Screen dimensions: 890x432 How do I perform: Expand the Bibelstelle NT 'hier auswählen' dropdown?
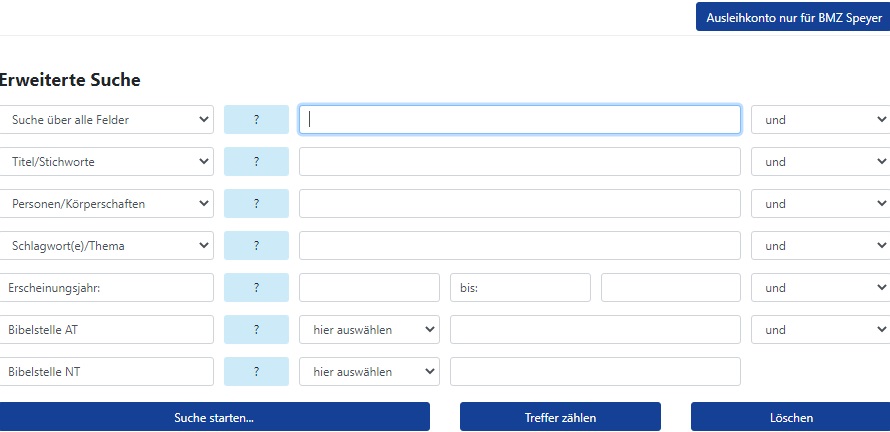pyautogui.click(x=369, y=372)
